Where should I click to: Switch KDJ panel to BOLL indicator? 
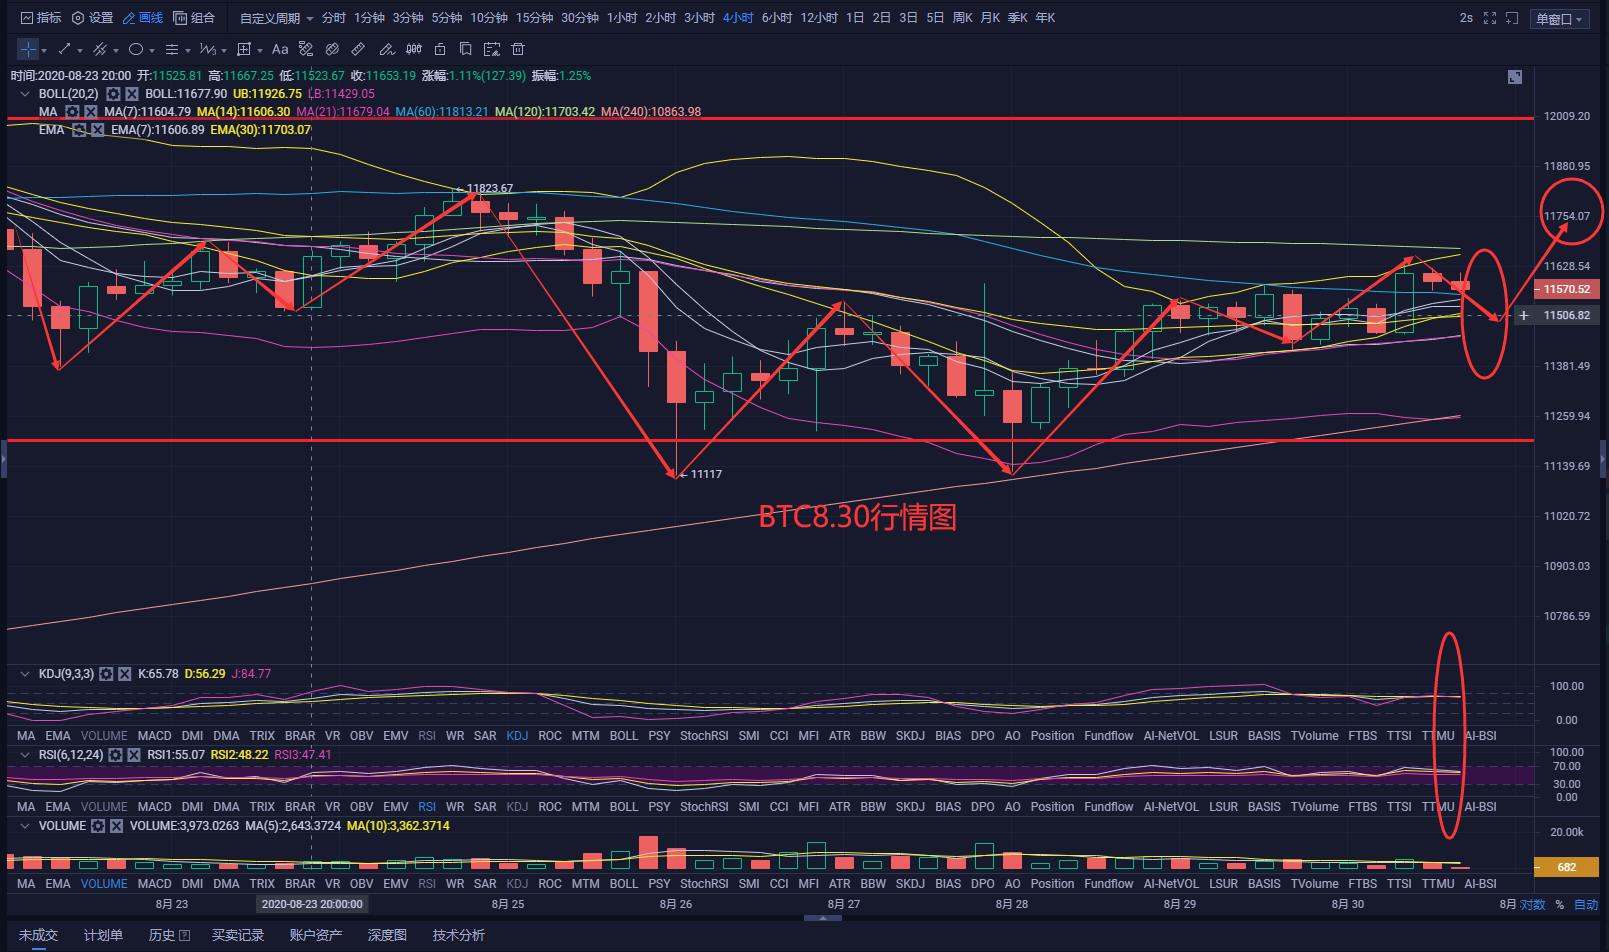tap(623, 736)
